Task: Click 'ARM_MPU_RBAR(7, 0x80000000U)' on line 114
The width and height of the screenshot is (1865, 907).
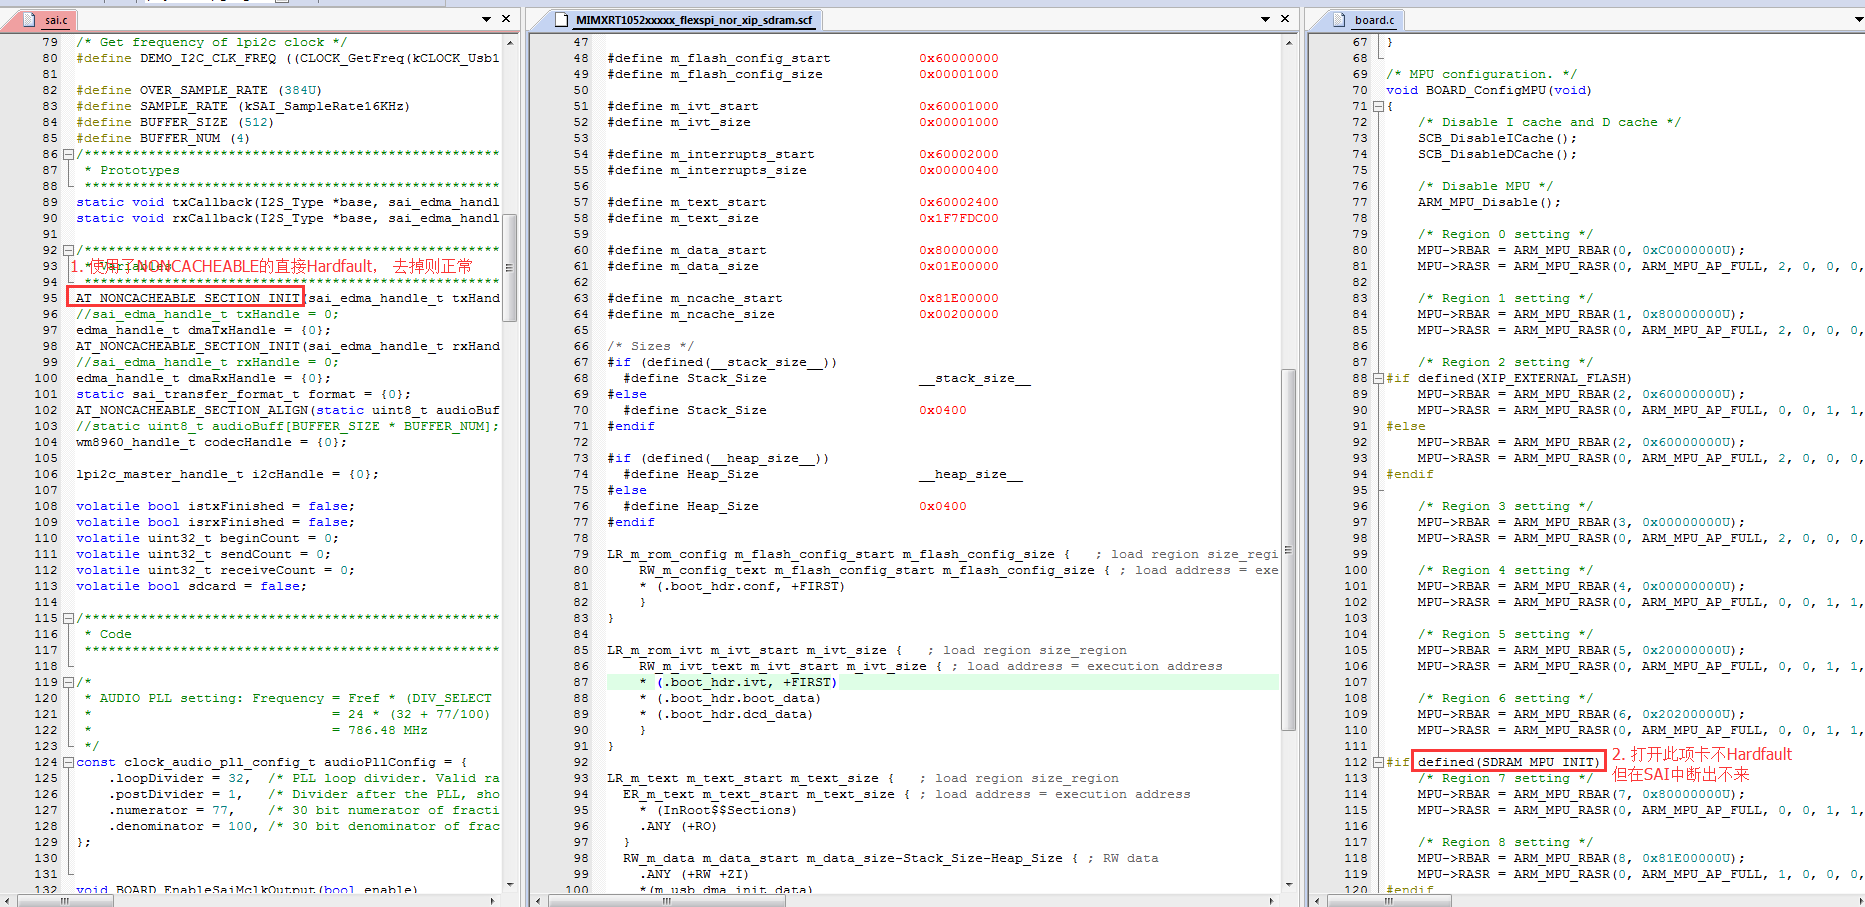Action: 1625,794
